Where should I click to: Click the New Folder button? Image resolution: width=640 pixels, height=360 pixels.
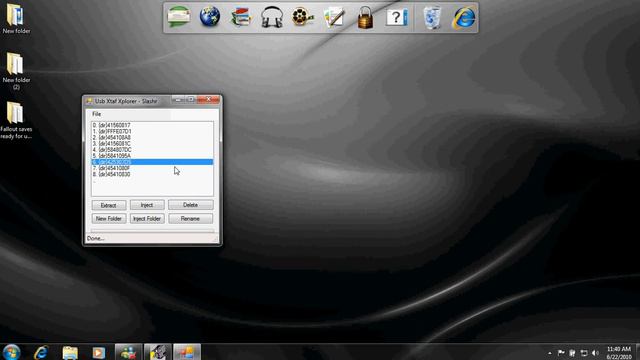click(x=109, y=218)
